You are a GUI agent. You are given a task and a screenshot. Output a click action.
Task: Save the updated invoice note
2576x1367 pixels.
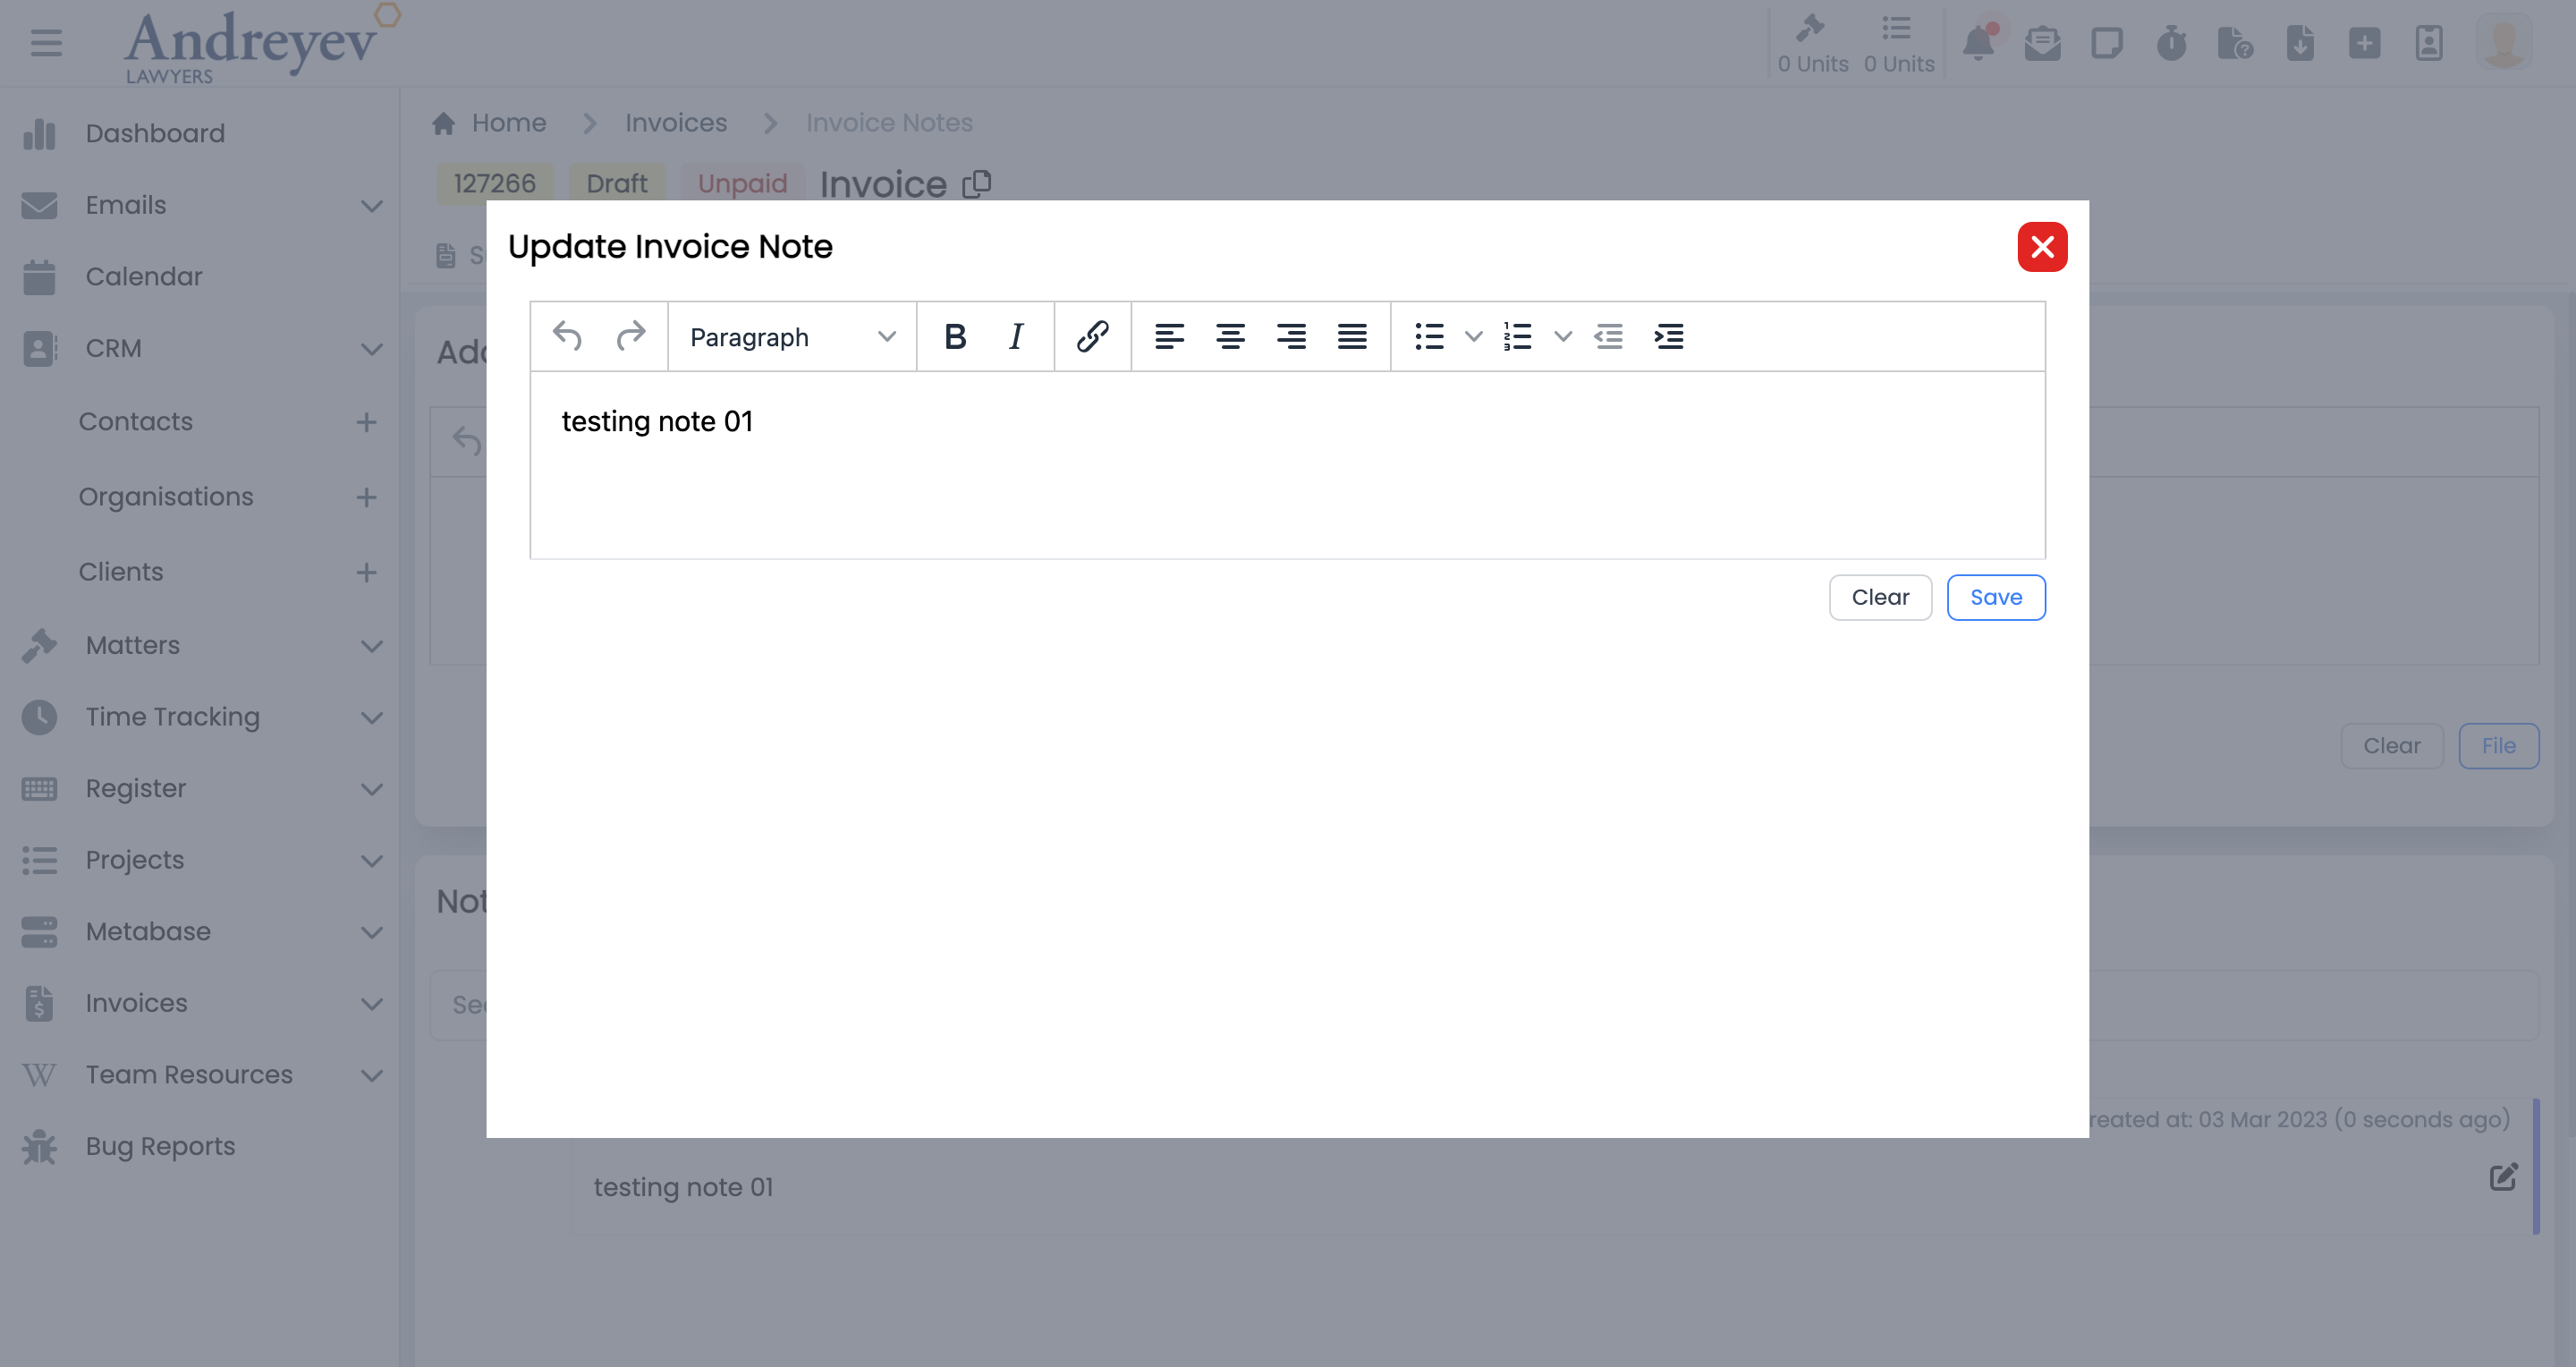click(1995, 597)
